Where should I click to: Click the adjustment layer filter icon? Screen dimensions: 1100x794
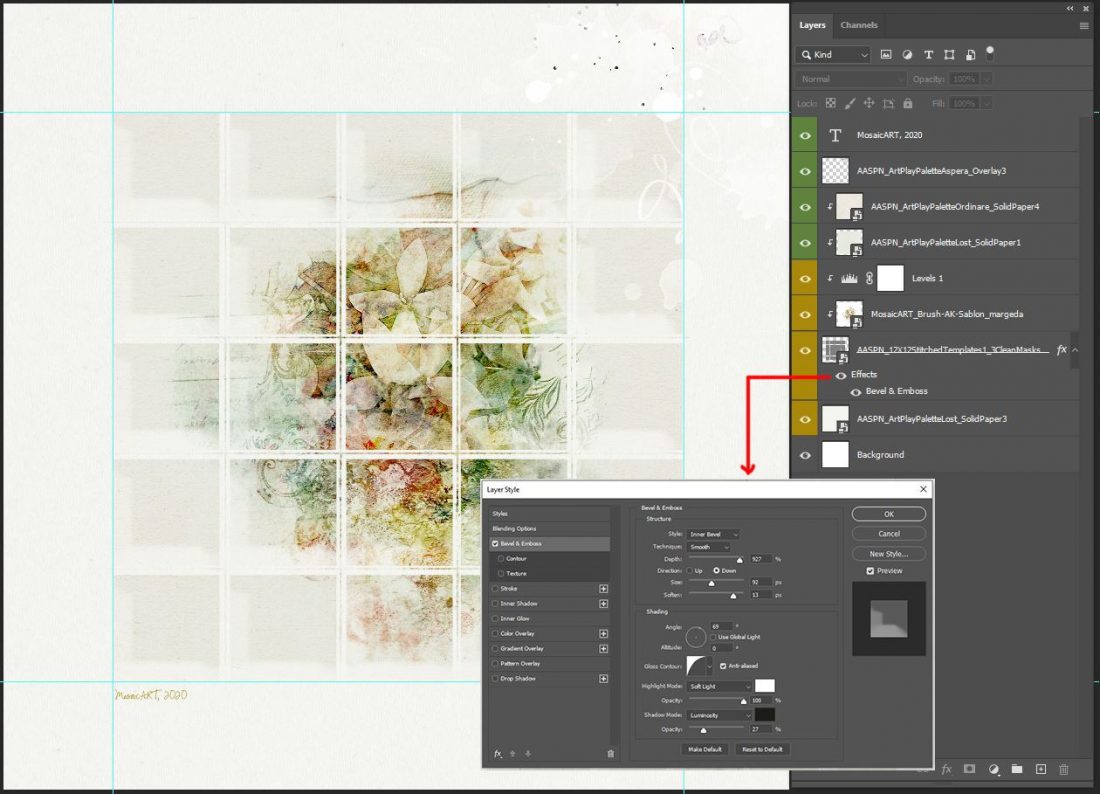click(x=907, y=55)
